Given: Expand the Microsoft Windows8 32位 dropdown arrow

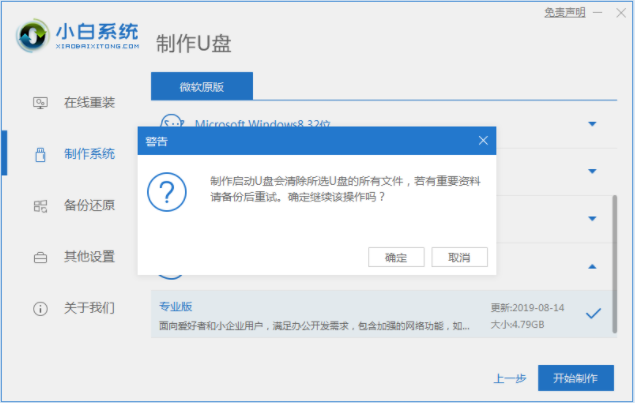Looking at the screenshot, I should coord(592,123).
